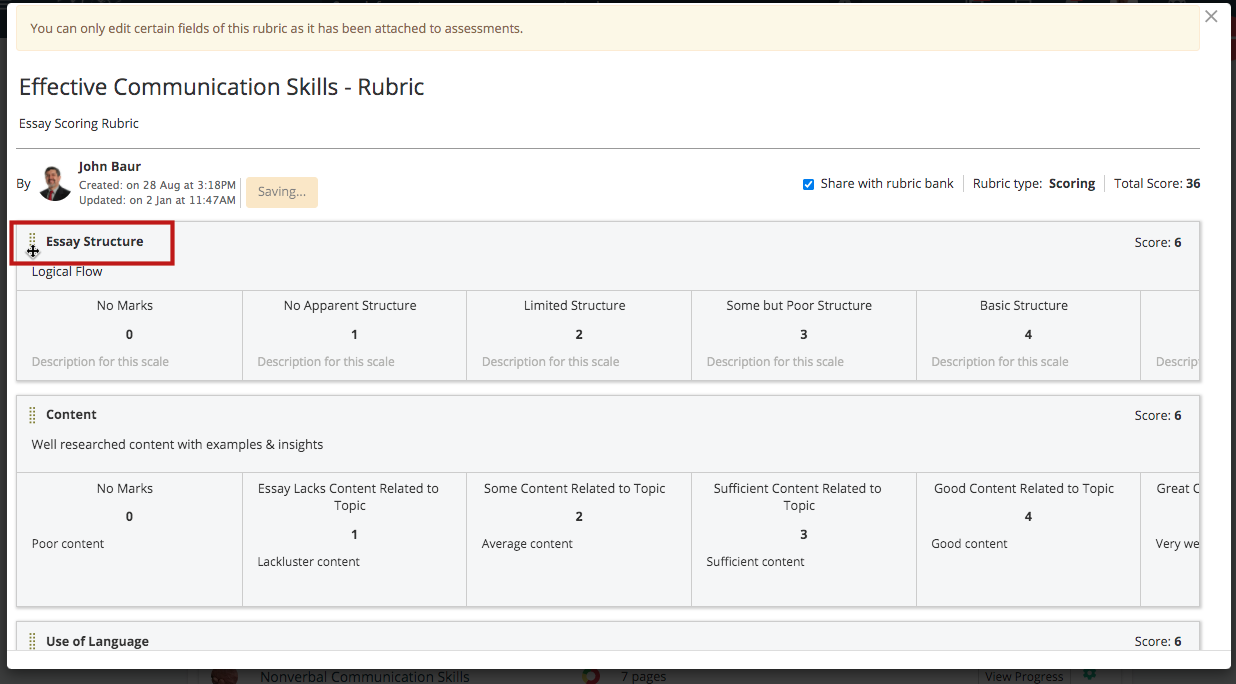Click description placeholder under Basic Structure
1236x684 pixels.
1000,362
